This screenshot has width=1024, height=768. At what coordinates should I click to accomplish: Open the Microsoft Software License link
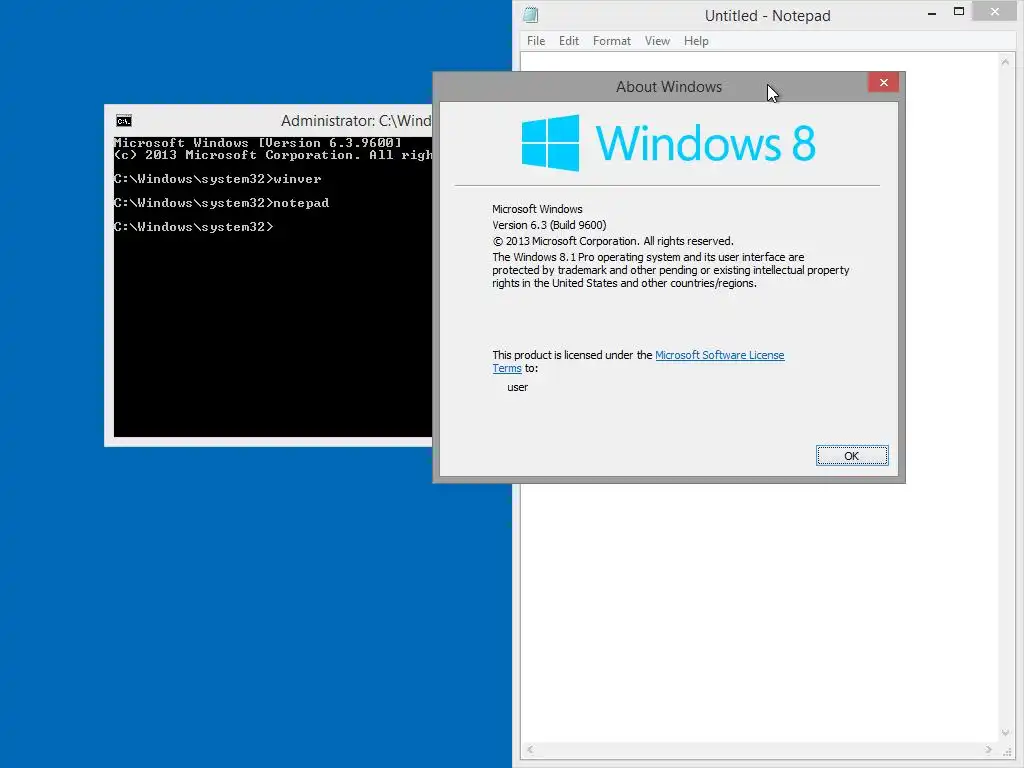(x=720, y=355)
